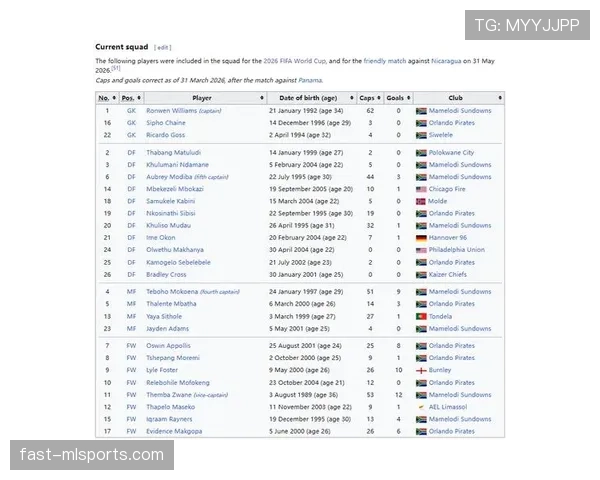Click sort arrows in Date of birth header

[352, 98]
